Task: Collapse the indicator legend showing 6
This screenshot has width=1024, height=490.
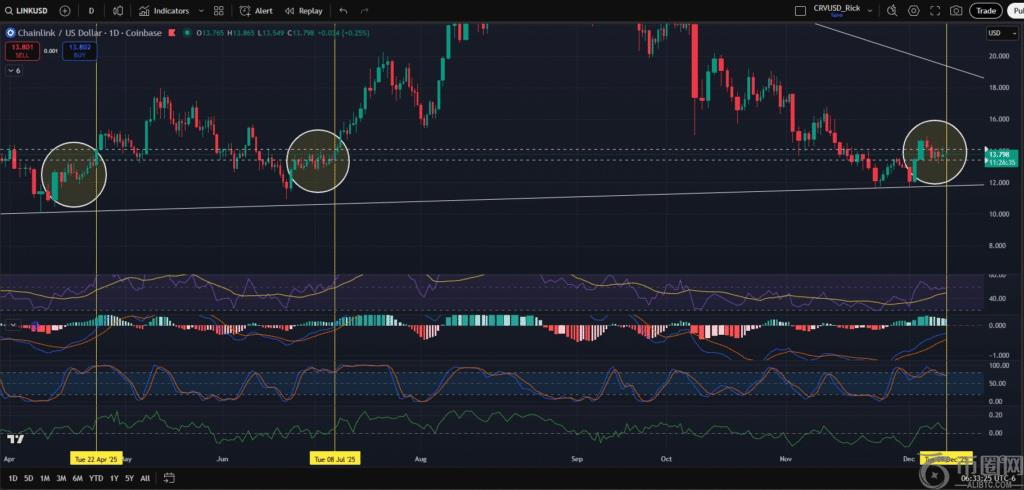Action: click(14, 71)
